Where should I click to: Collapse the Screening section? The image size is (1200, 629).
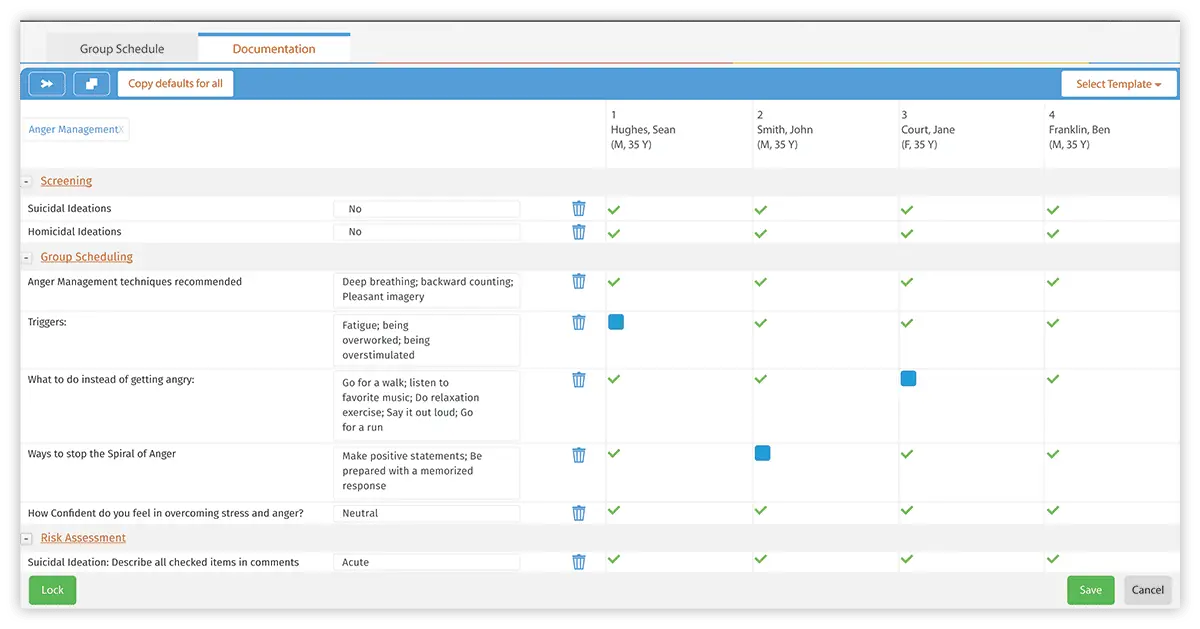27,181
